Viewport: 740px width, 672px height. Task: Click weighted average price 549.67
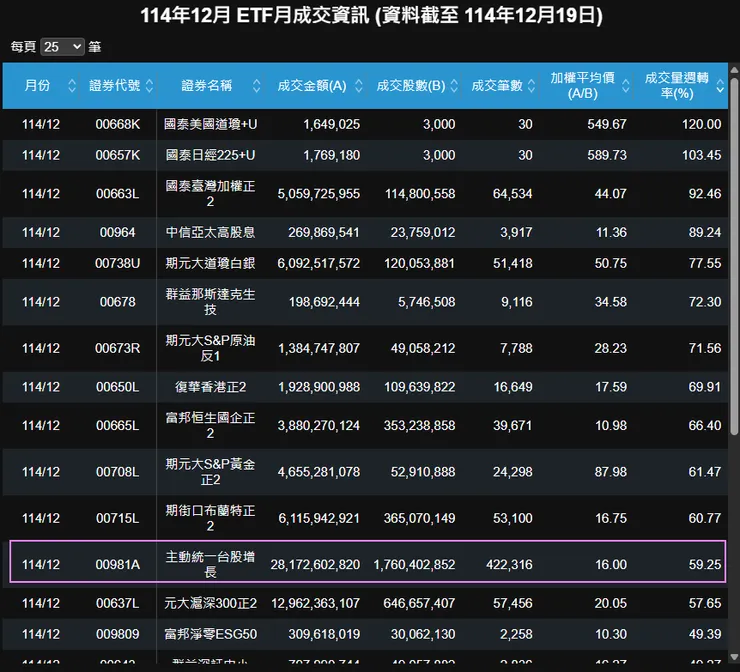click(x=607, y=124)
